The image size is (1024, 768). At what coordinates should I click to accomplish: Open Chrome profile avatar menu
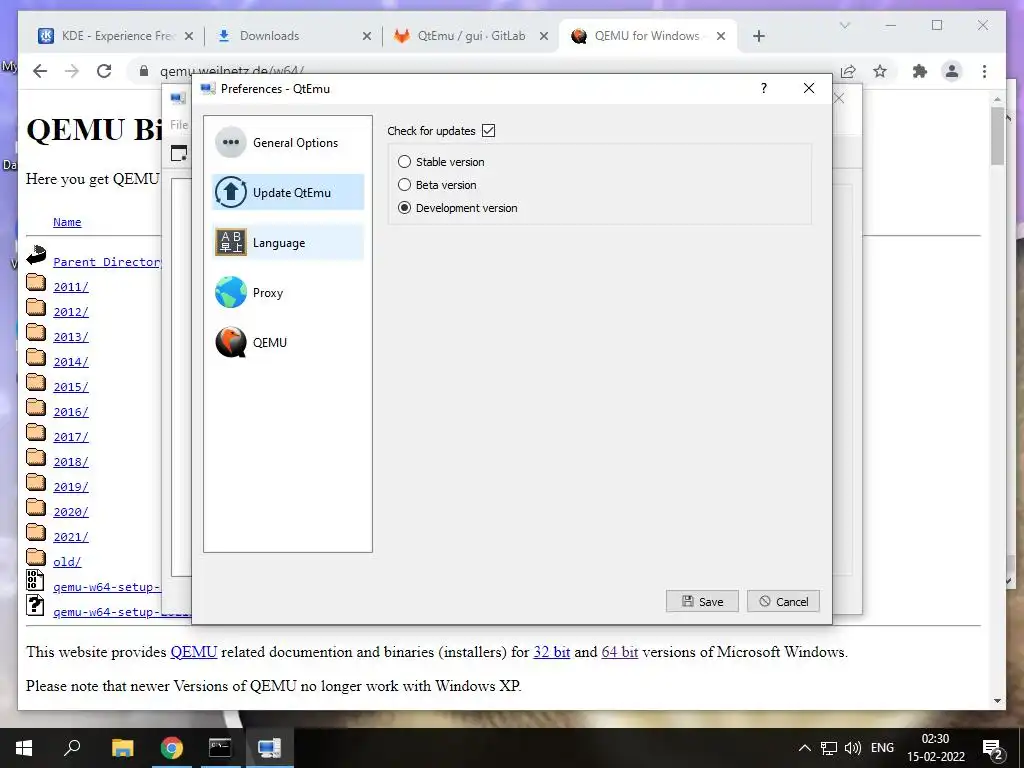952,71
